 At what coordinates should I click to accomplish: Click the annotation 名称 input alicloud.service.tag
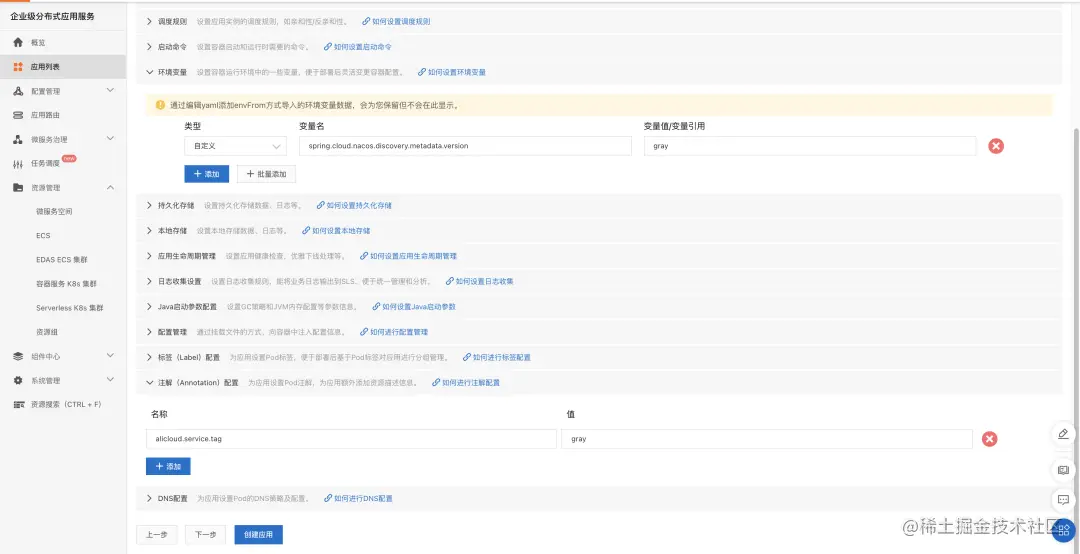pos(351,439)
